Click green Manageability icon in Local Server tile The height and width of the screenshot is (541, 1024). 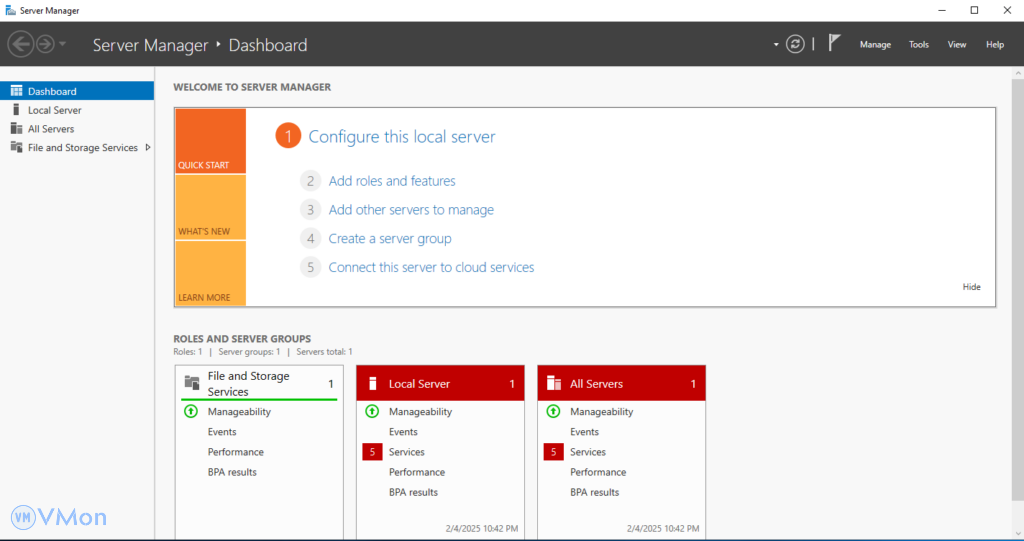(x=372, y=411)
